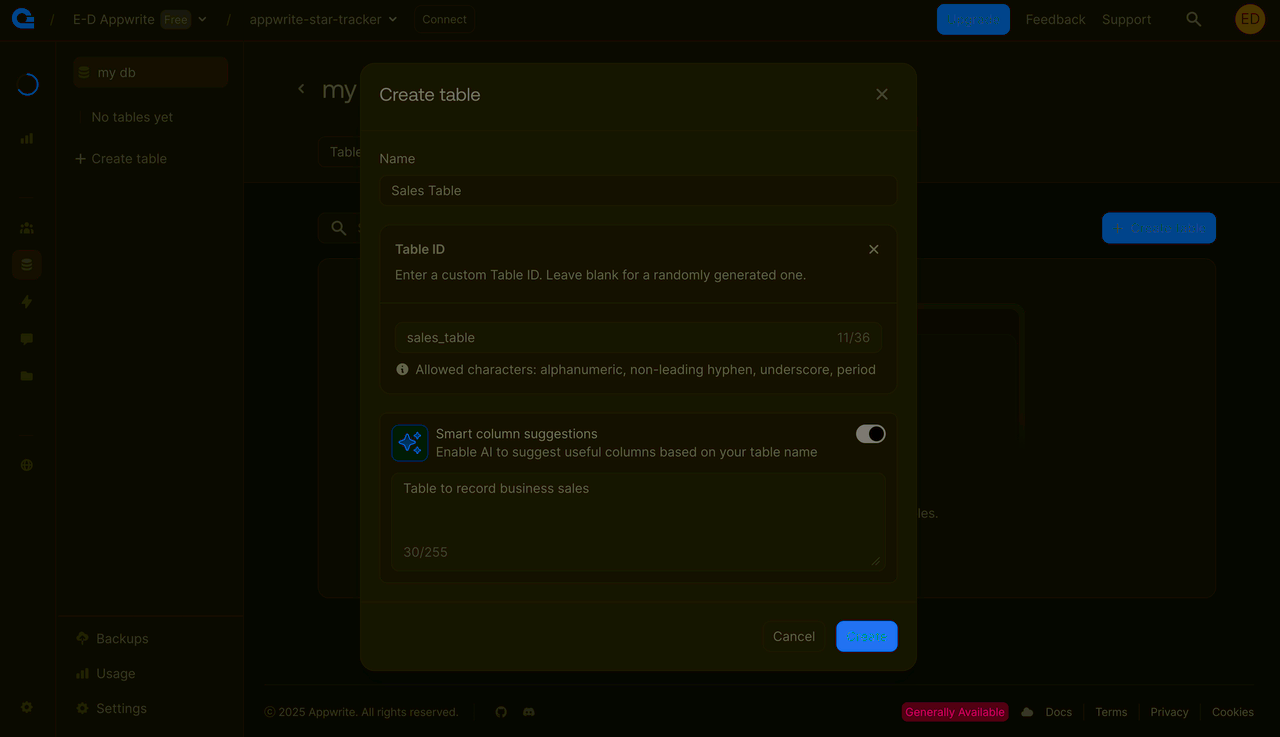Disable Smart column suggestions
Image resolution: width=1280 pixels, height=737 pixels.
870,433
